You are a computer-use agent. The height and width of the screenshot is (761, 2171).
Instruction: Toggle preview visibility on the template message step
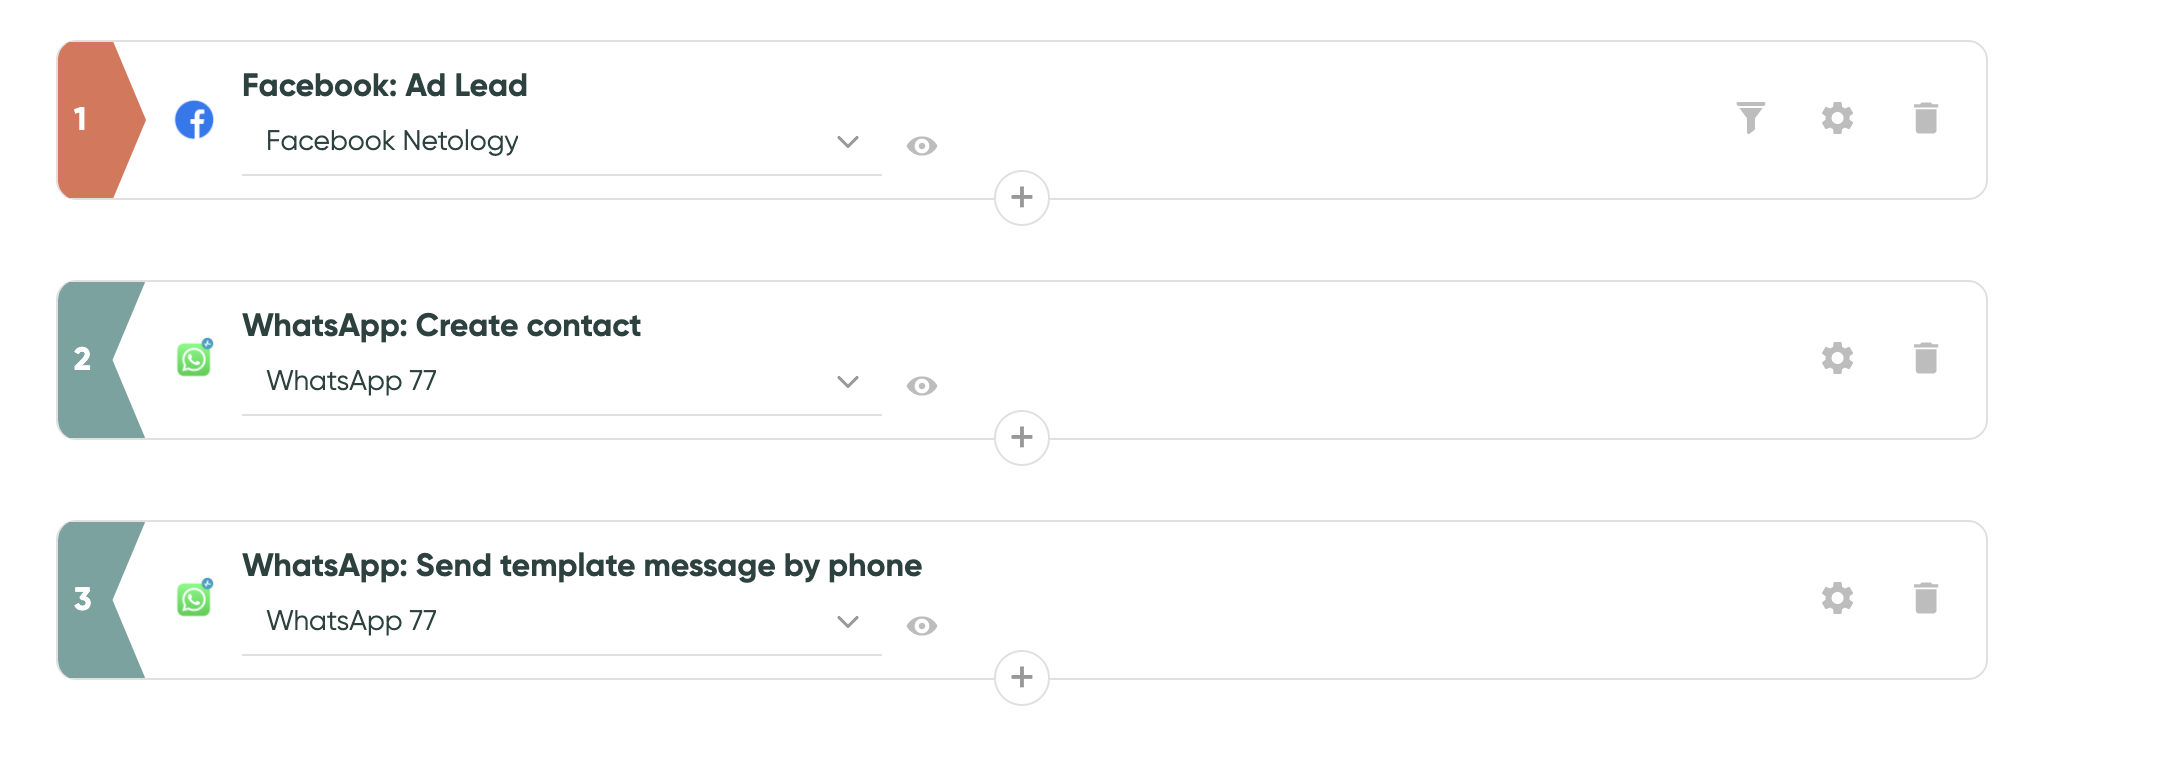(922, 625)
